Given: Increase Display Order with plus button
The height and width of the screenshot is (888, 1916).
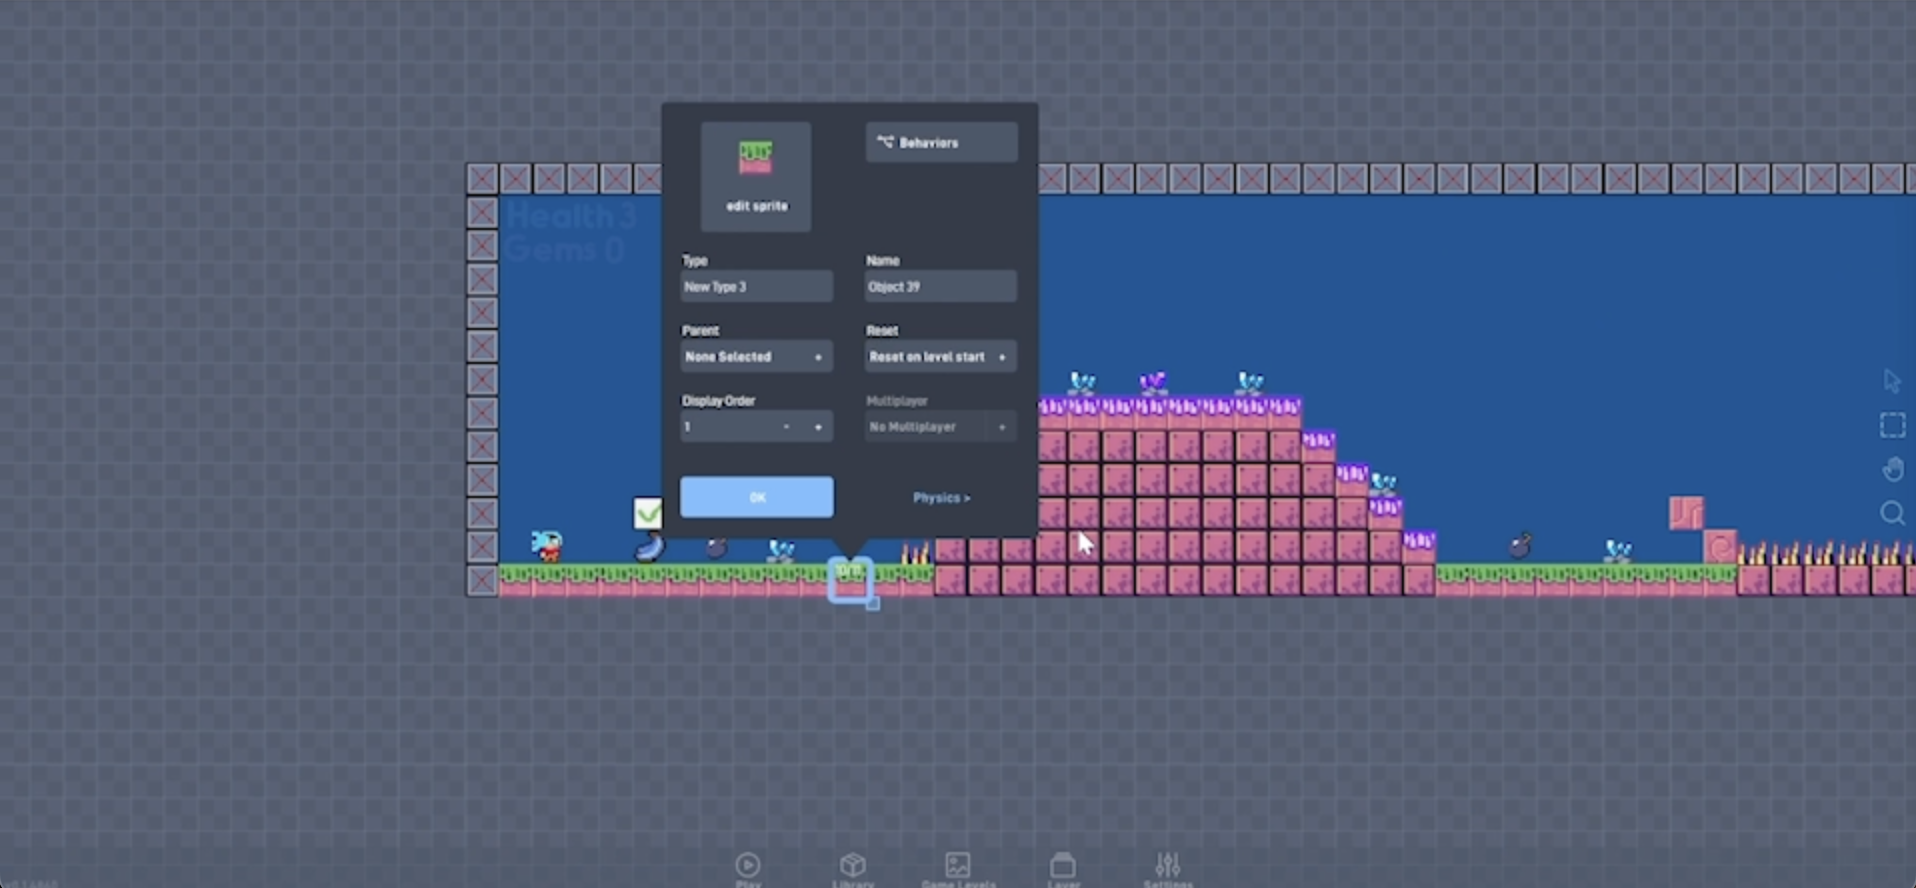Looking at the screenshot, I should pos(818,427).
